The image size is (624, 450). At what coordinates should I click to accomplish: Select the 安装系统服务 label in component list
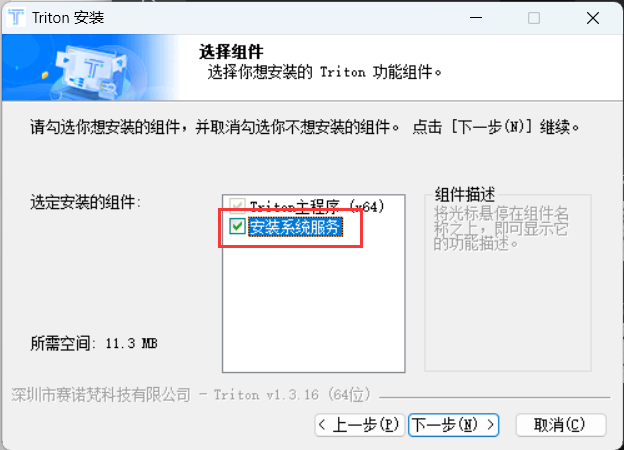295,227
